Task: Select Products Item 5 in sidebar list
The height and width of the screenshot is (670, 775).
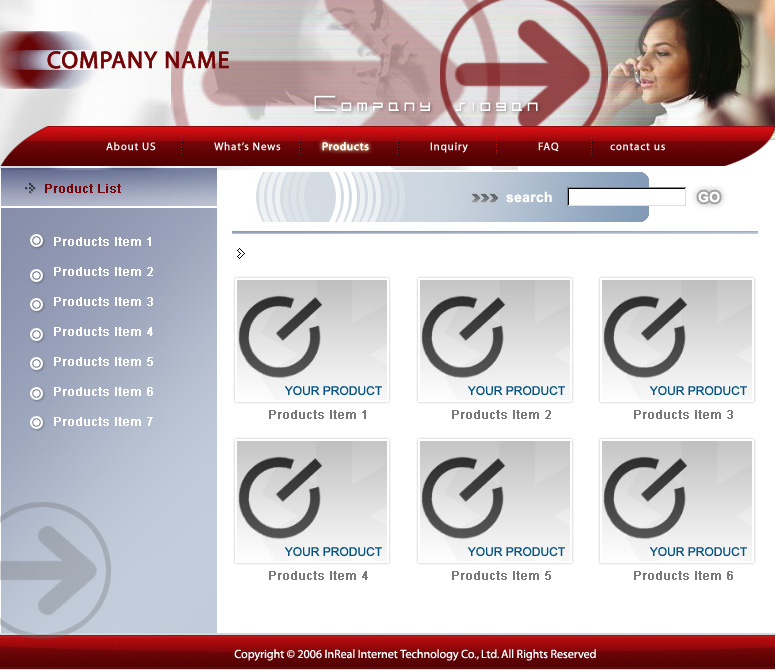Action: pyautogui.click(x=103, y=362)
